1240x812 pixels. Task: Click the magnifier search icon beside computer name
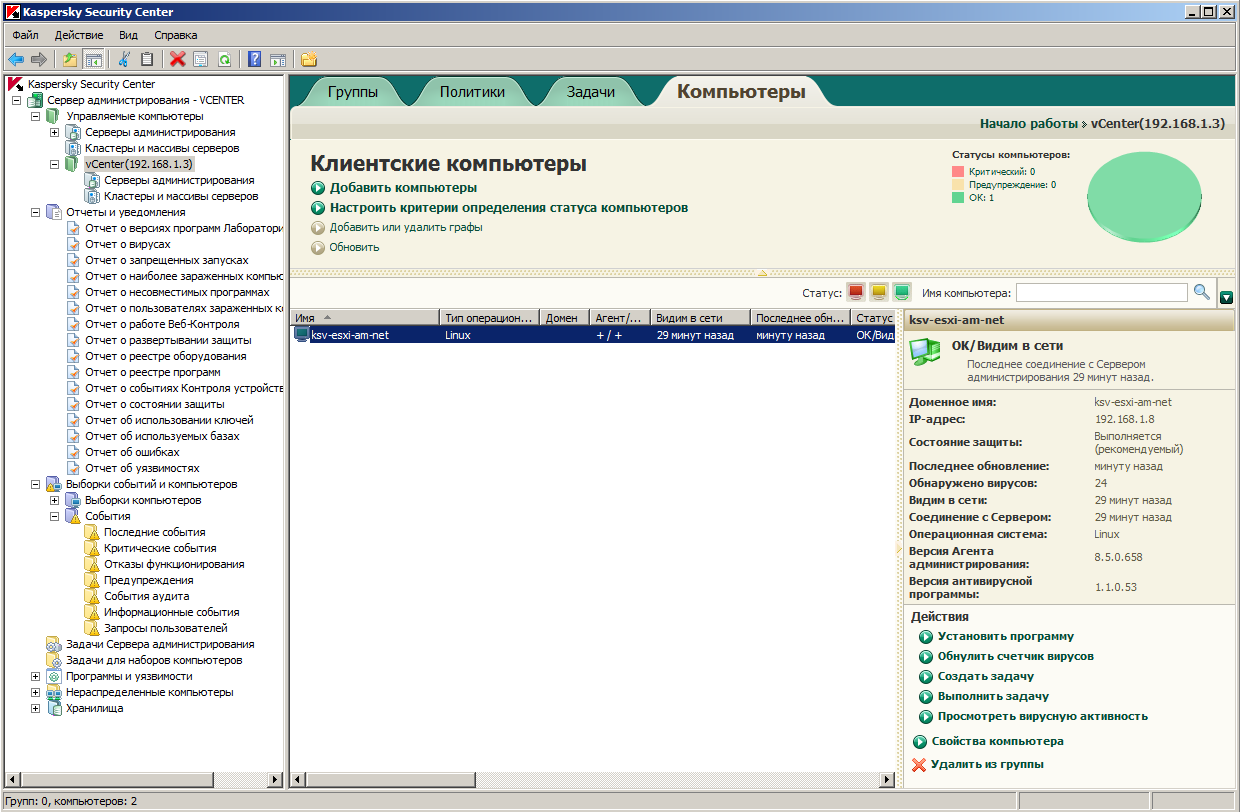click(1202, 292)
